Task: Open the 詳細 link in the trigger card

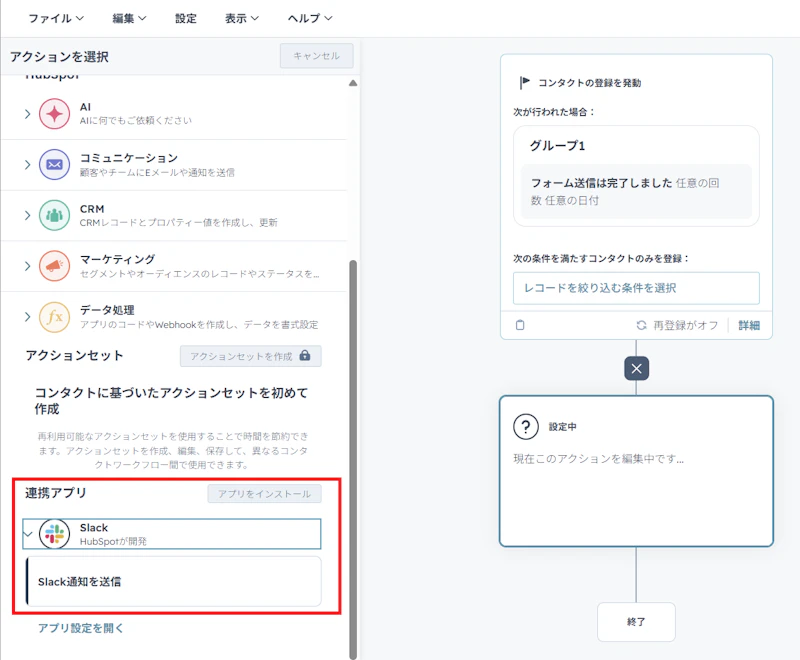Action: point(749,325)
